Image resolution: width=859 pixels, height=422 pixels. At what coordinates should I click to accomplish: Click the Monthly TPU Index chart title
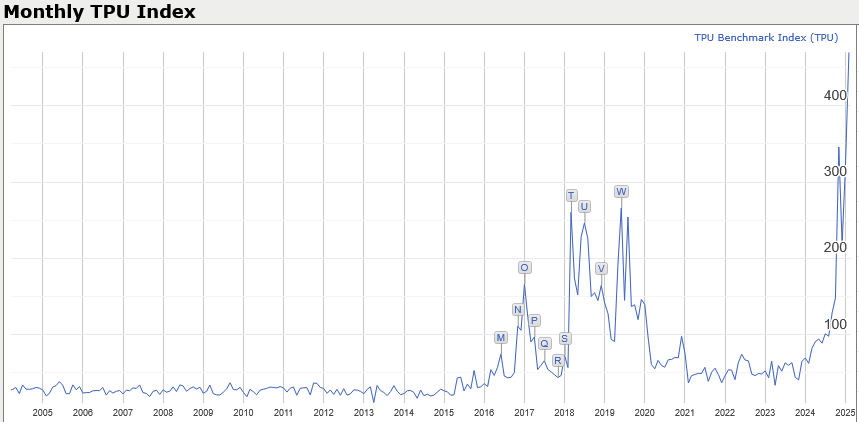[x=99, y=12]
